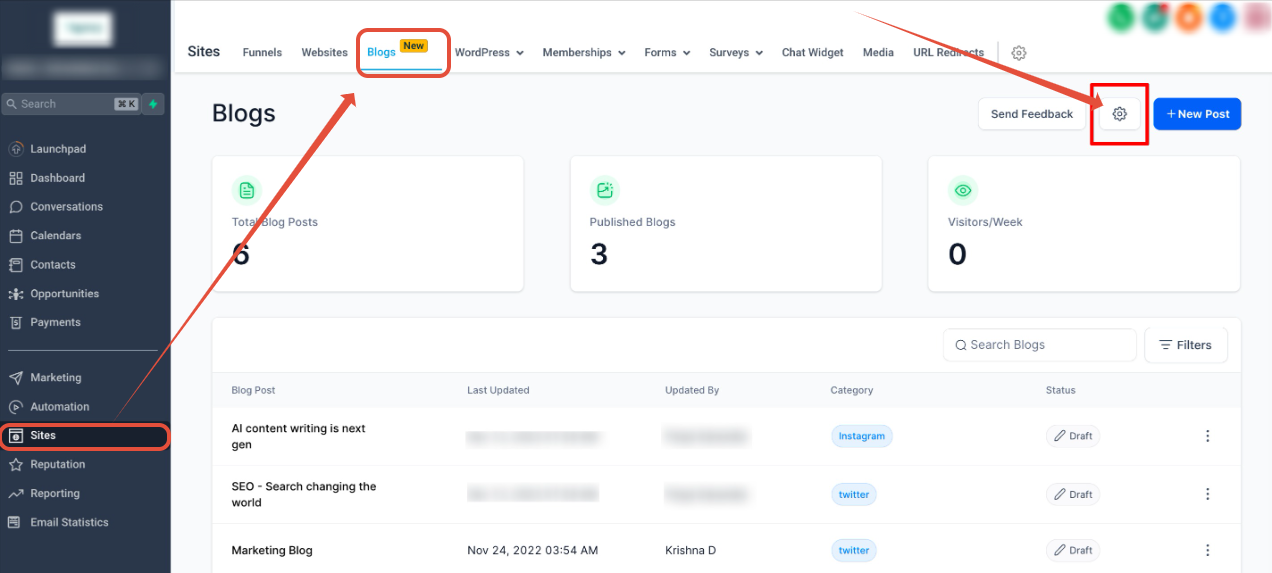
Task: Select the Blogs tab
Action: point(381,53)
